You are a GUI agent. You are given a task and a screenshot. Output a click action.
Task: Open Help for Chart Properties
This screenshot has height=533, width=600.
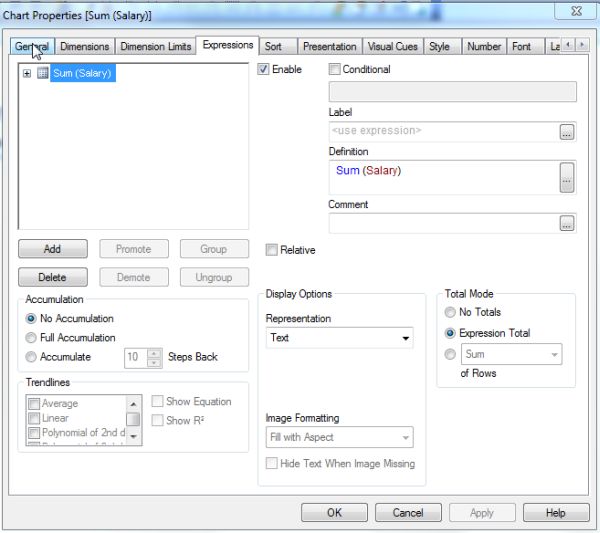click(x=556, y=513)
